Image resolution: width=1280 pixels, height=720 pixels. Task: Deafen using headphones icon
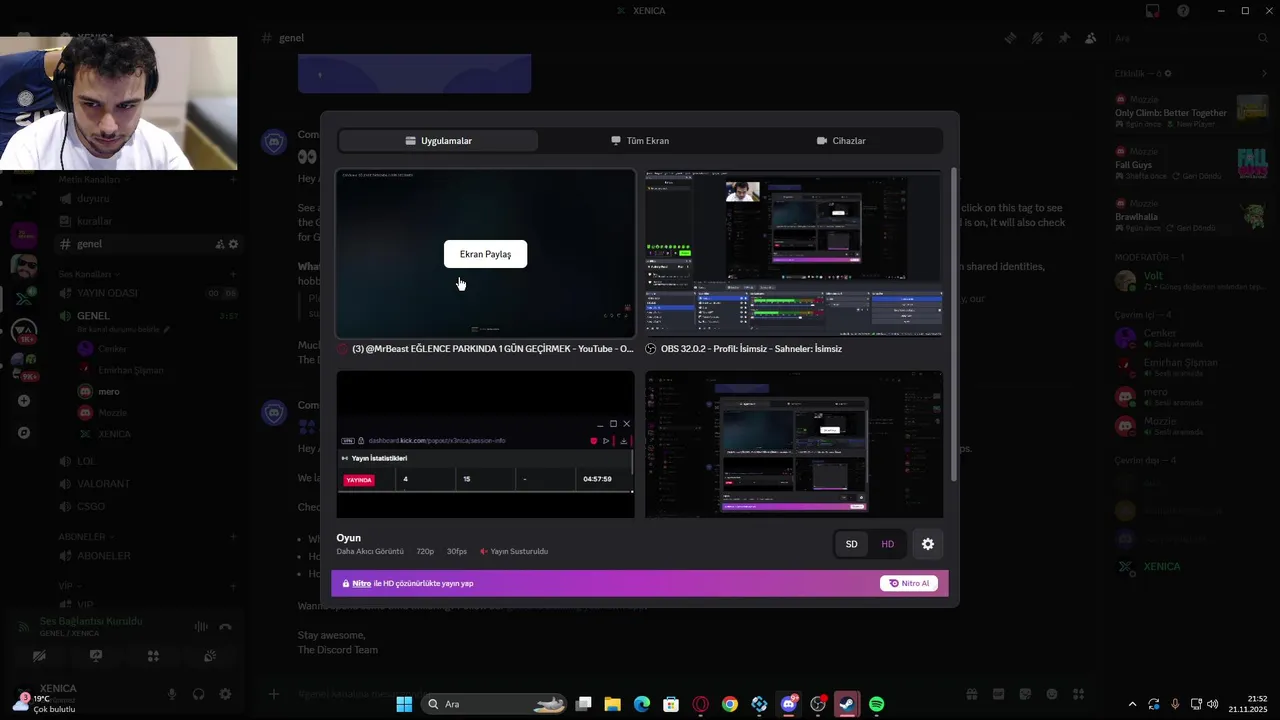pyautogui.click(x=198, y=694)
